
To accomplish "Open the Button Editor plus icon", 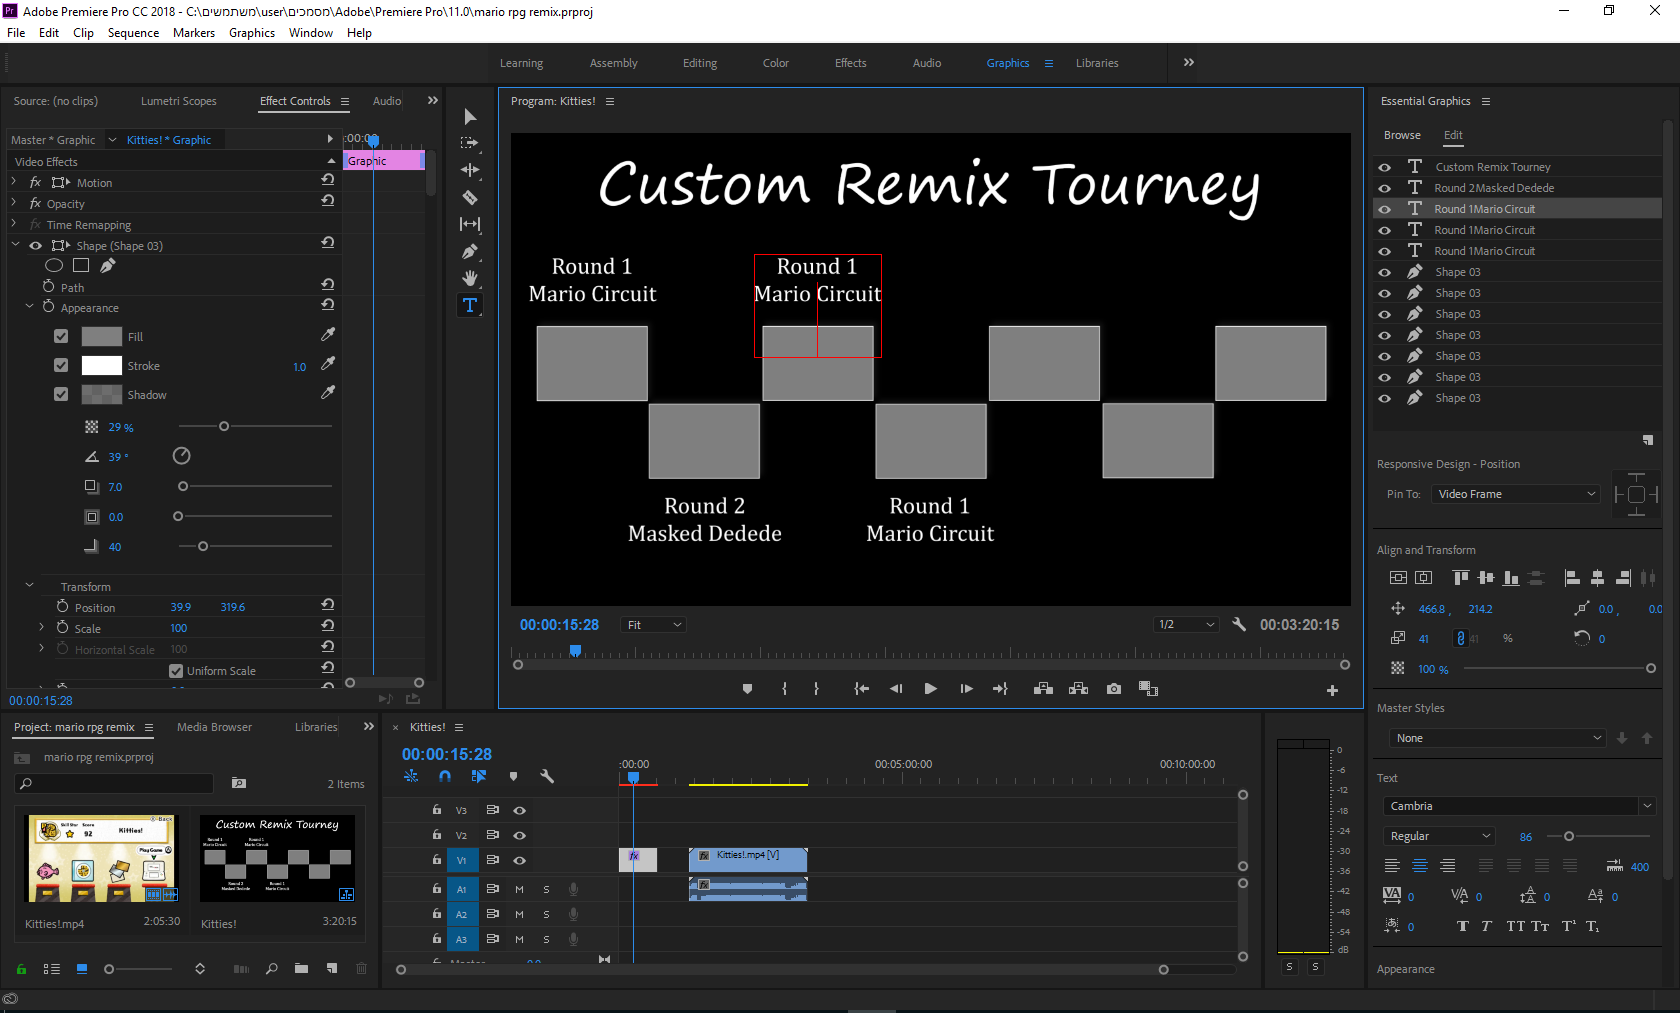I will (x=1332, y=690).
